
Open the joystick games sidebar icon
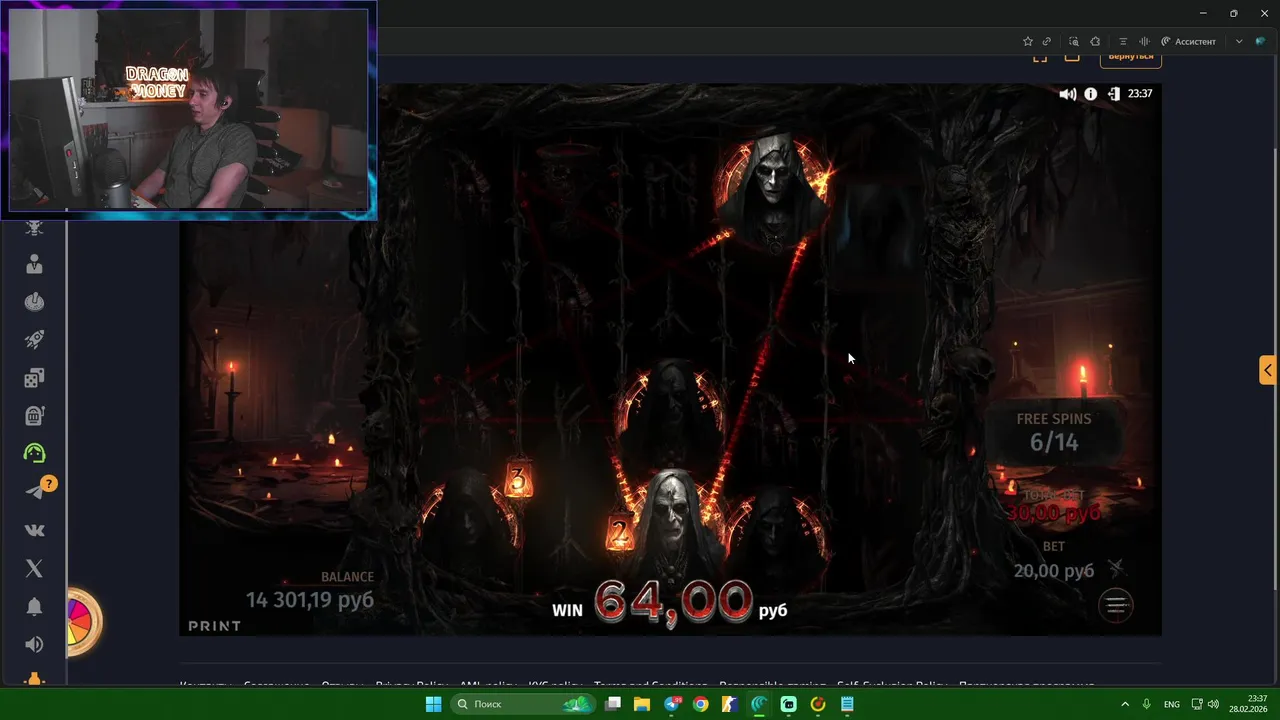(34, 302)
